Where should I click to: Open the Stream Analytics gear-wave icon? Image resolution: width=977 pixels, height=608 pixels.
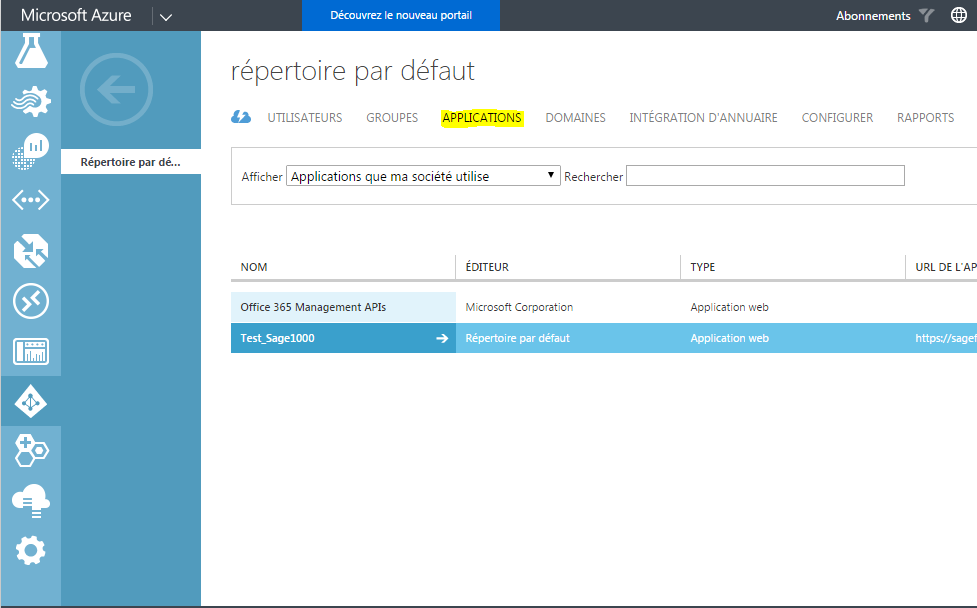tap(31, 101)
